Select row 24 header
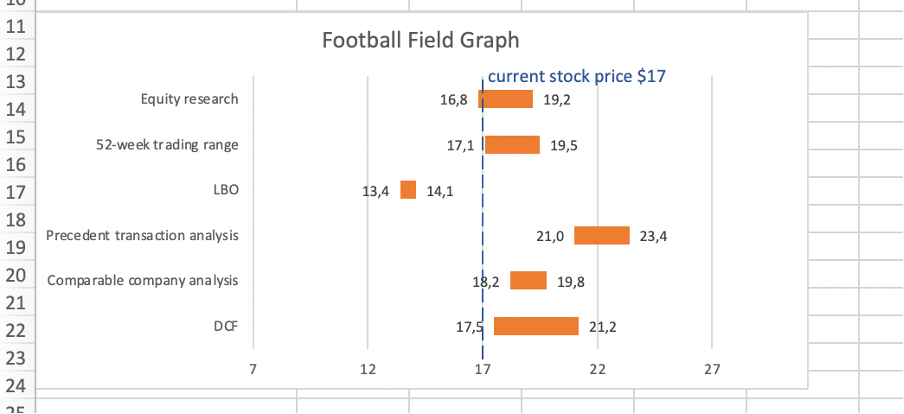 16,385
